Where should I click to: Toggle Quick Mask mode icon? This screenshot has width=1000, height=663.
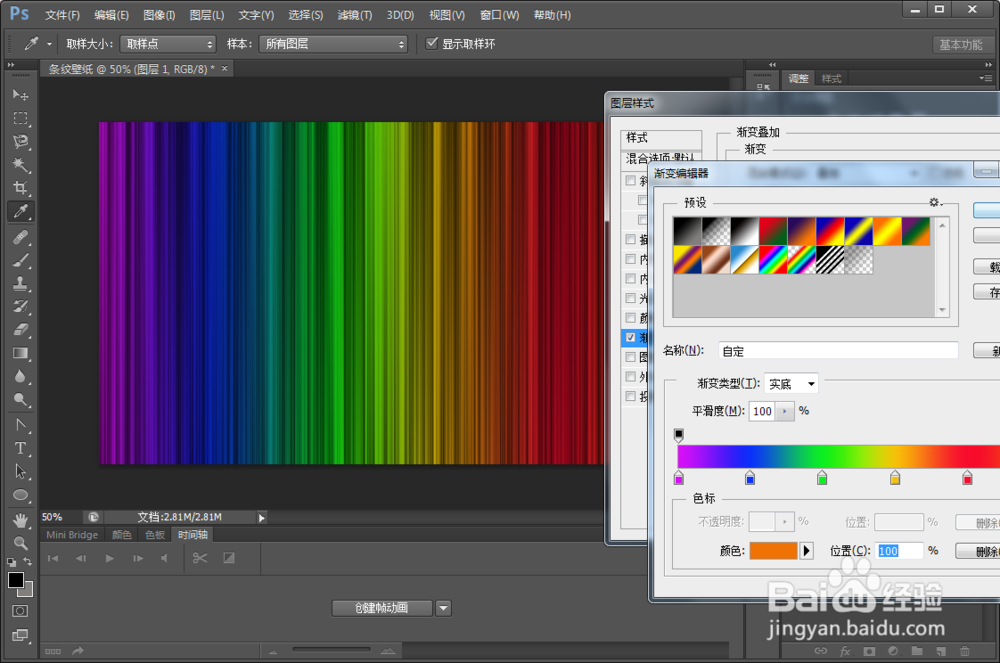[x=20, y=611]
